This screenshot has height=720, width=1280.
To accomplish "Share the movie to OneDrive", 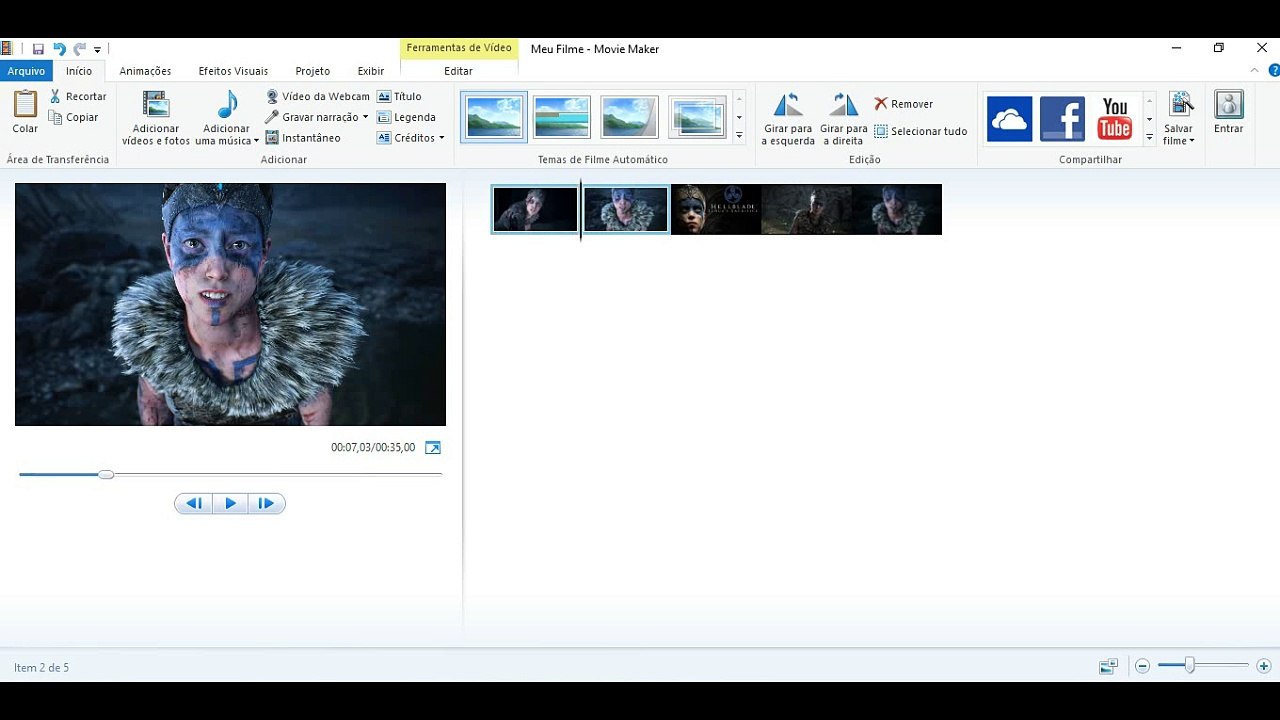I will pyautogui.click(x=1010, y=119).
